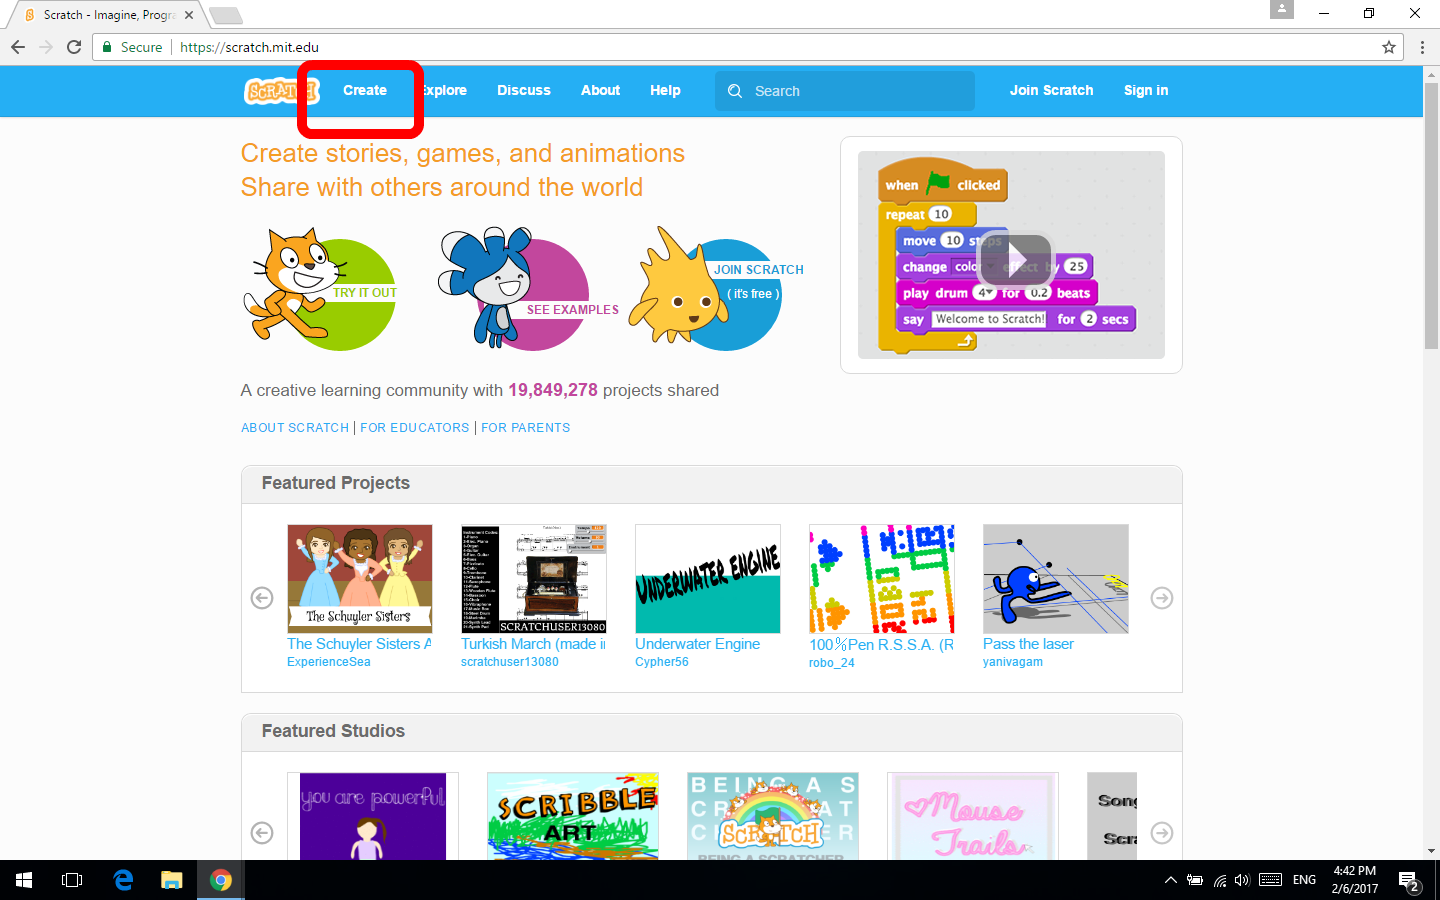Viewport: 1440px width, 900px height.
Task: Click Join Scratch in the navbar
Action: [1051, 90]
